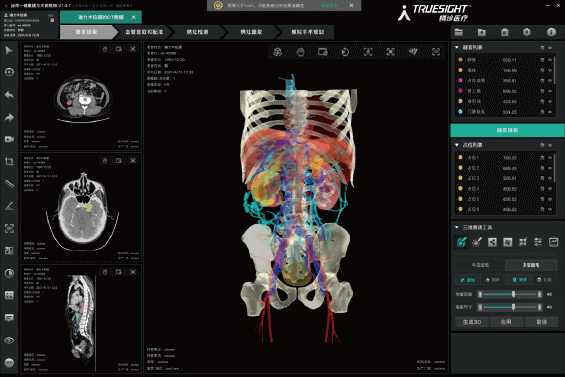Start recording with the video camera icon
Image resolution: width=565 pixels, height=377 pixels.
point(9,139)
